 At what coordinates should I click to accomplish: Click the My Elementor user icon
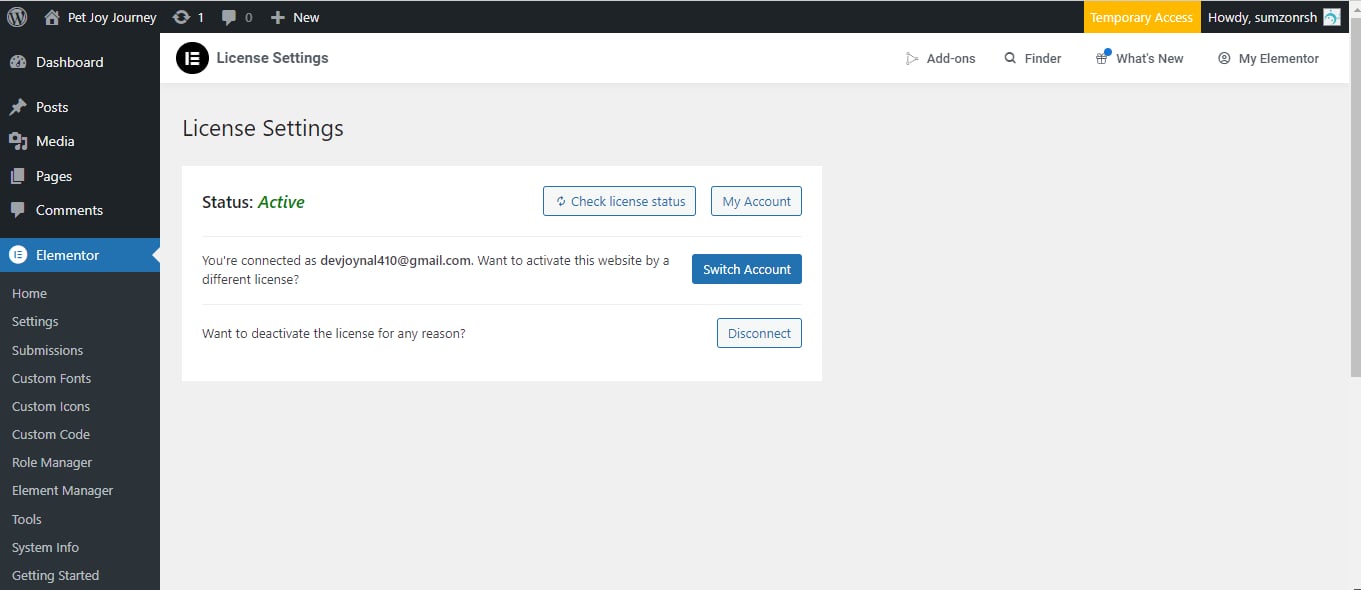pyautogui.click(x=1224, y=58)
